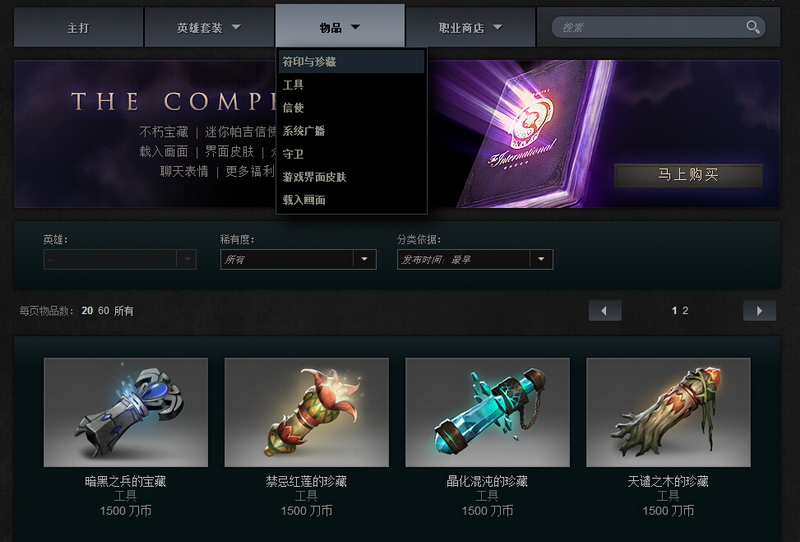Go to previous page with left arrow
The image size is (800, 542).
605,310
